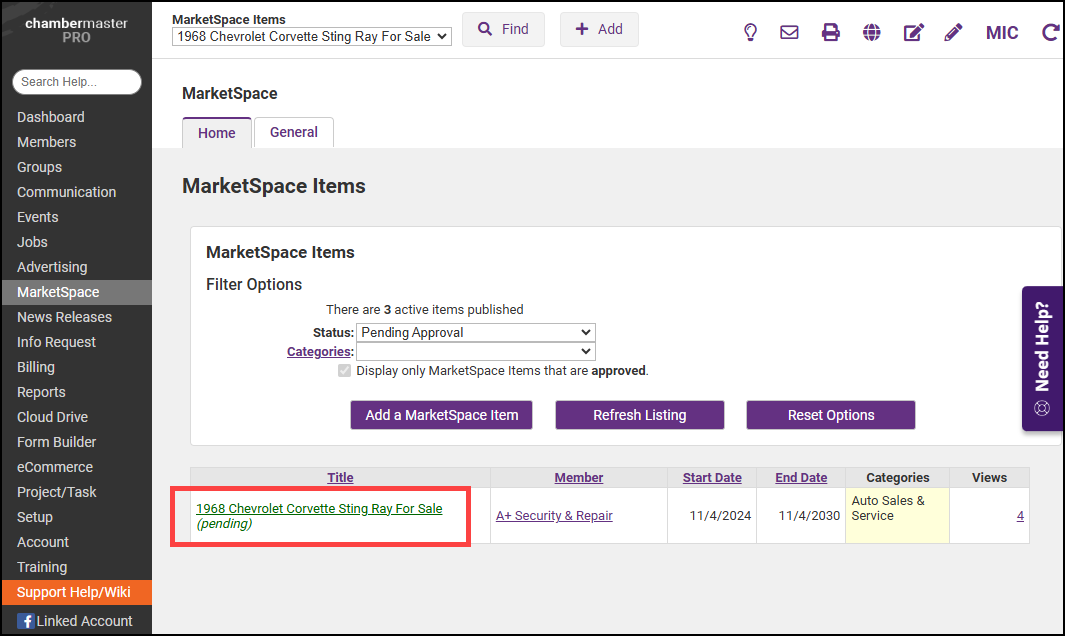Click the printer icon
The height and width of the screenshot is (636, 1065).
[x=830, y=32]
